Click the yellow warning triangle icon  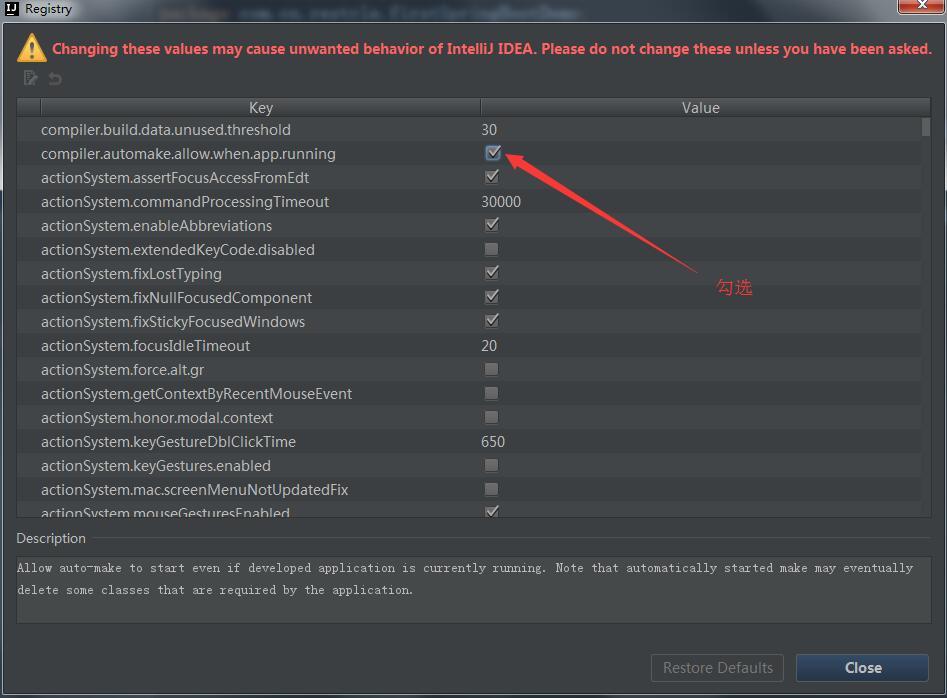[31, 48]
